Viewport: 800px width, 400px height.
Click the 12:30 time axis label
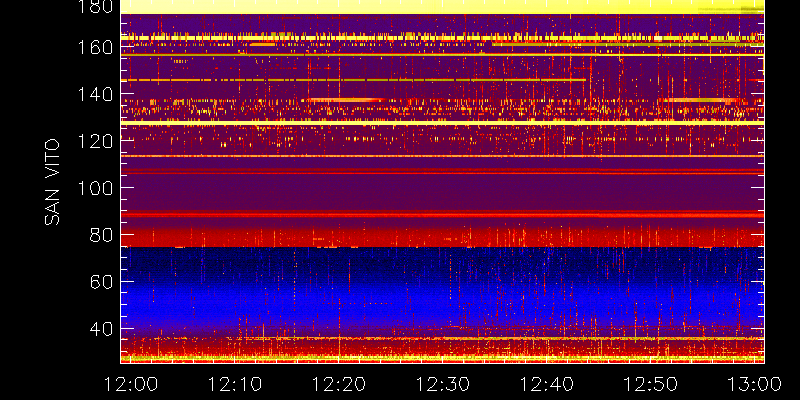point(443,384)
